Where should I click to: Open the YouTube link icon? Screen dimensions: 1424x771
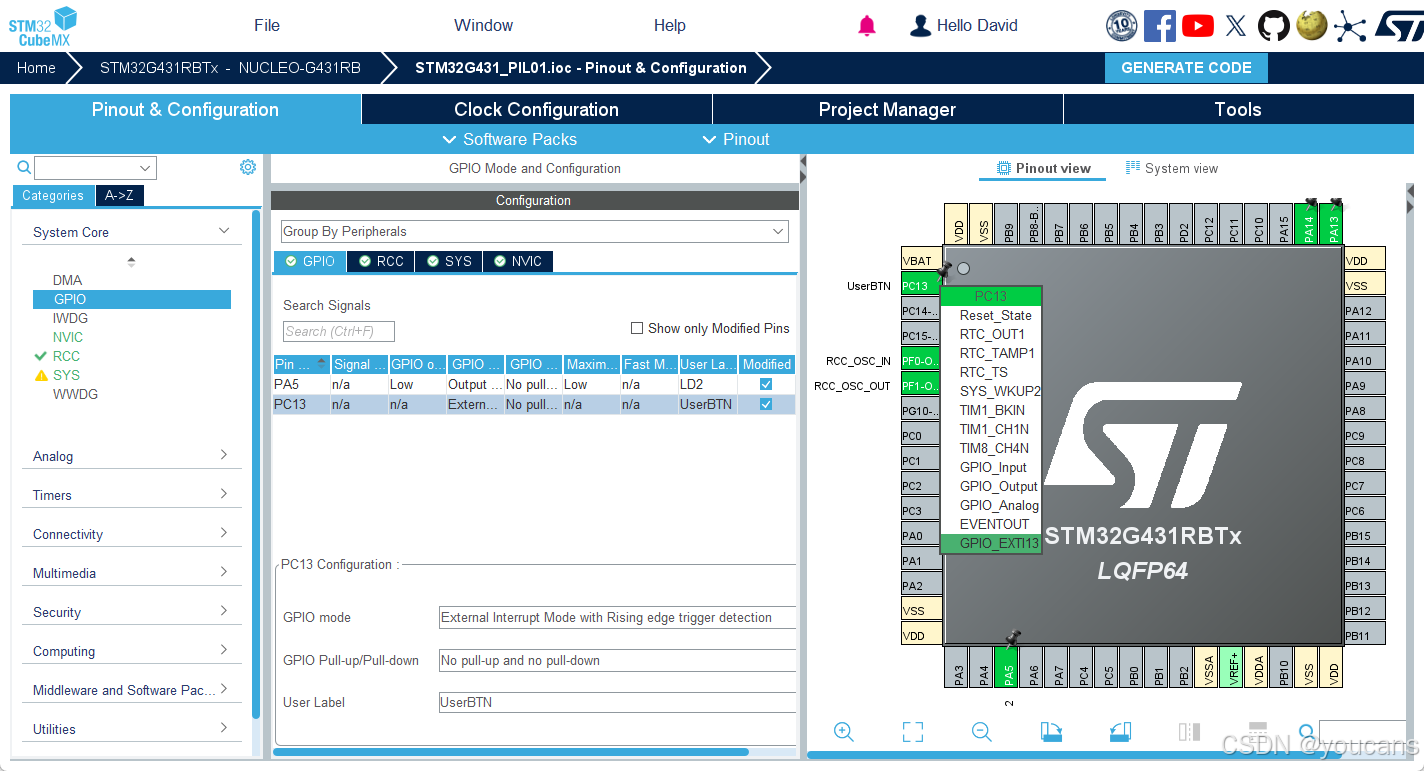(x=1197, y=26)
